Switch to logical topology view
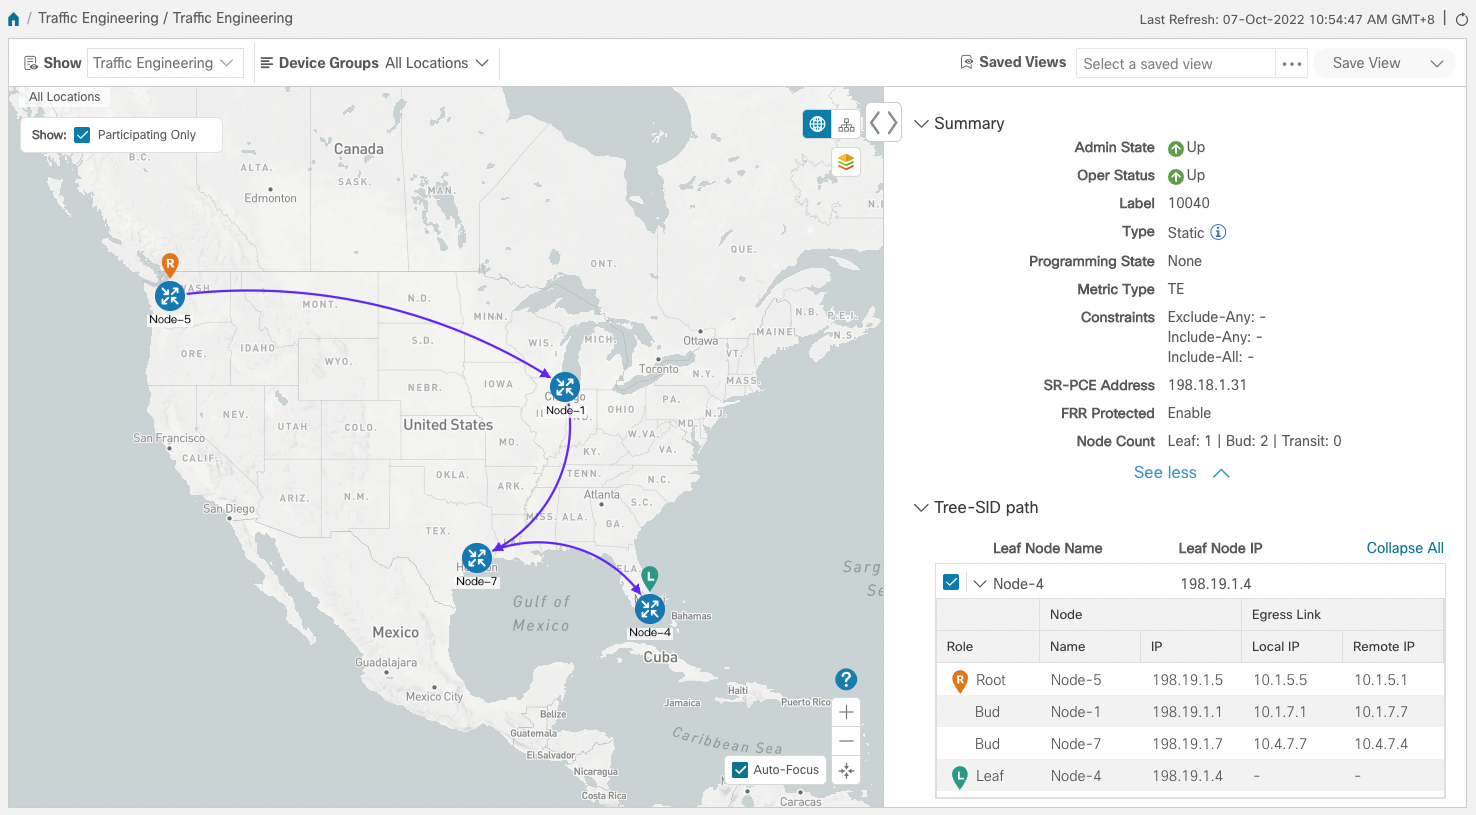 tap(846, 124)
